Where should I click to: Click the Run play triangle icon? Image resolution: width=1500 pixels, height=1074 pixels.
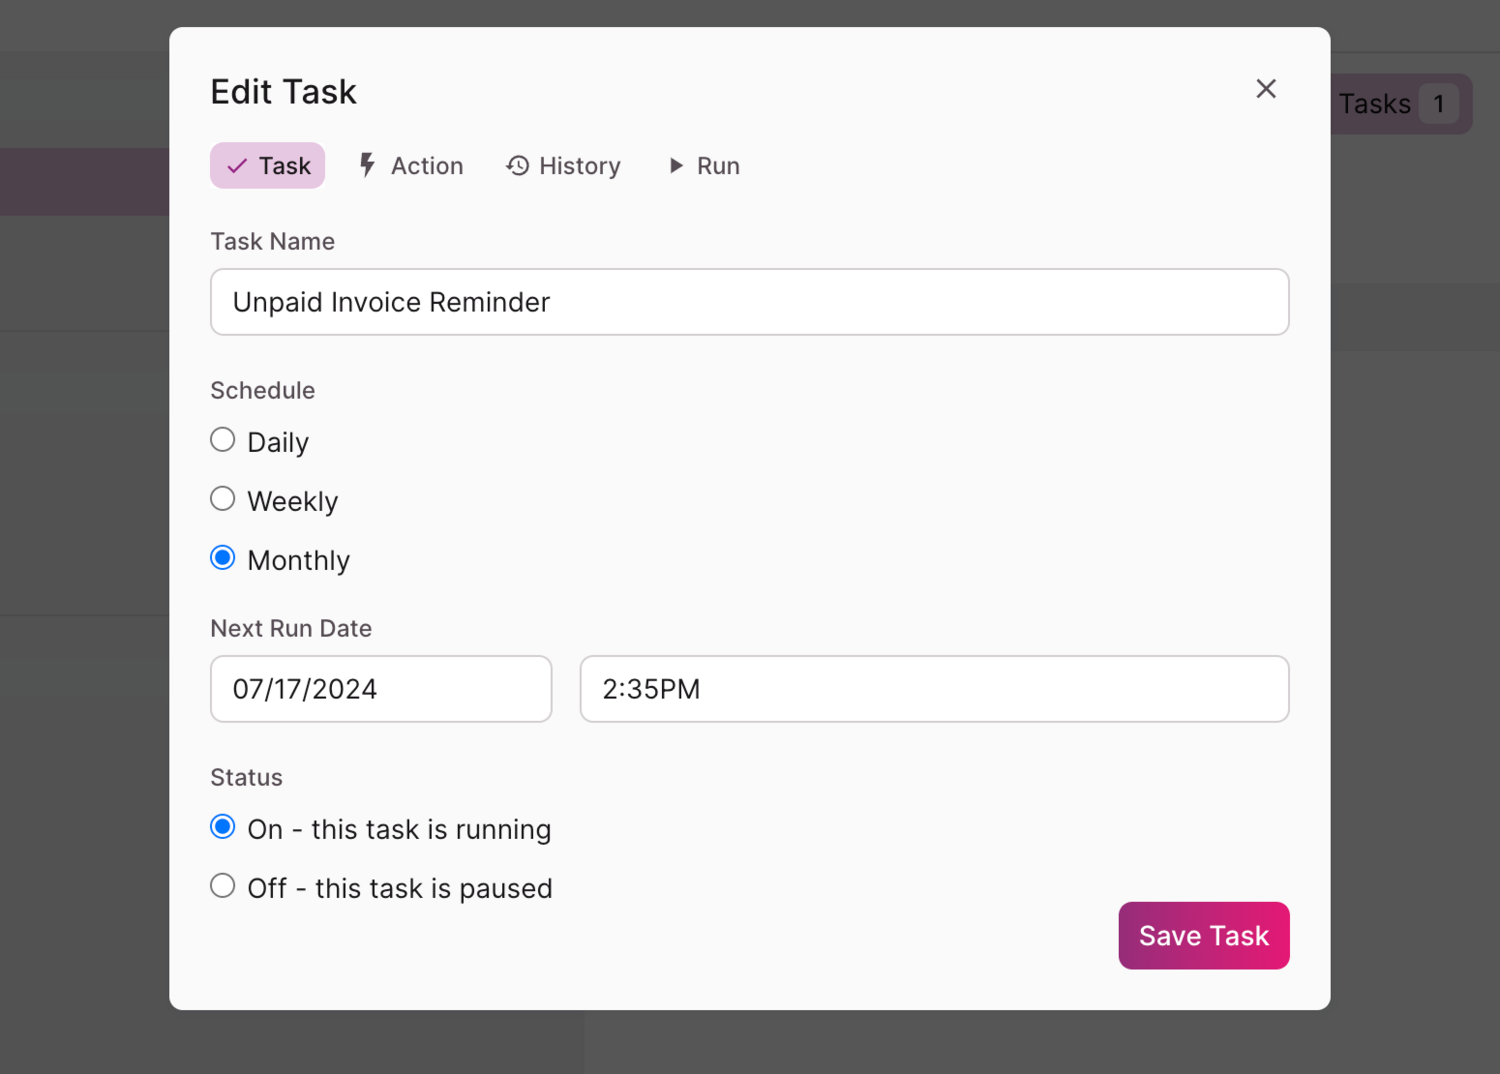pos(676,166)
